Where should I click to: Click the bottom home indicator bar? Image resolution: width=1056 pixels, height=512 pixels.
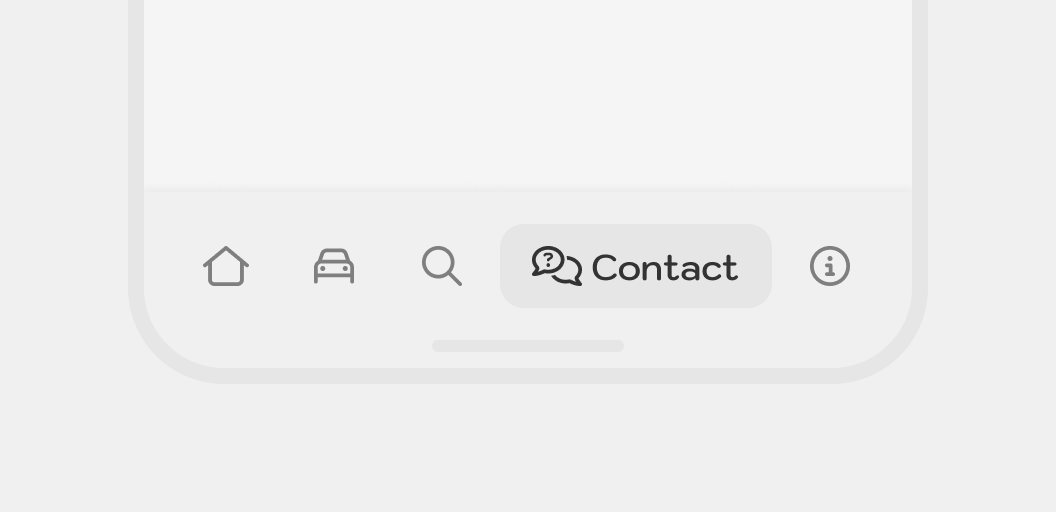pos(528,346)
